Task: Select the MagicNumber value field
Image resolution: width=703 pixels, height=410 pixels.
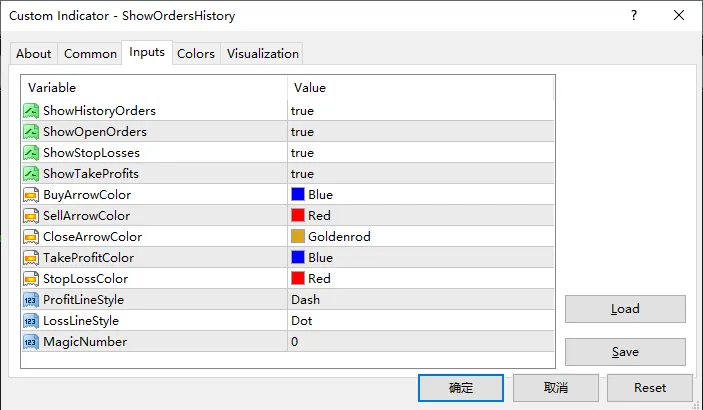Action: coord(420,342)
